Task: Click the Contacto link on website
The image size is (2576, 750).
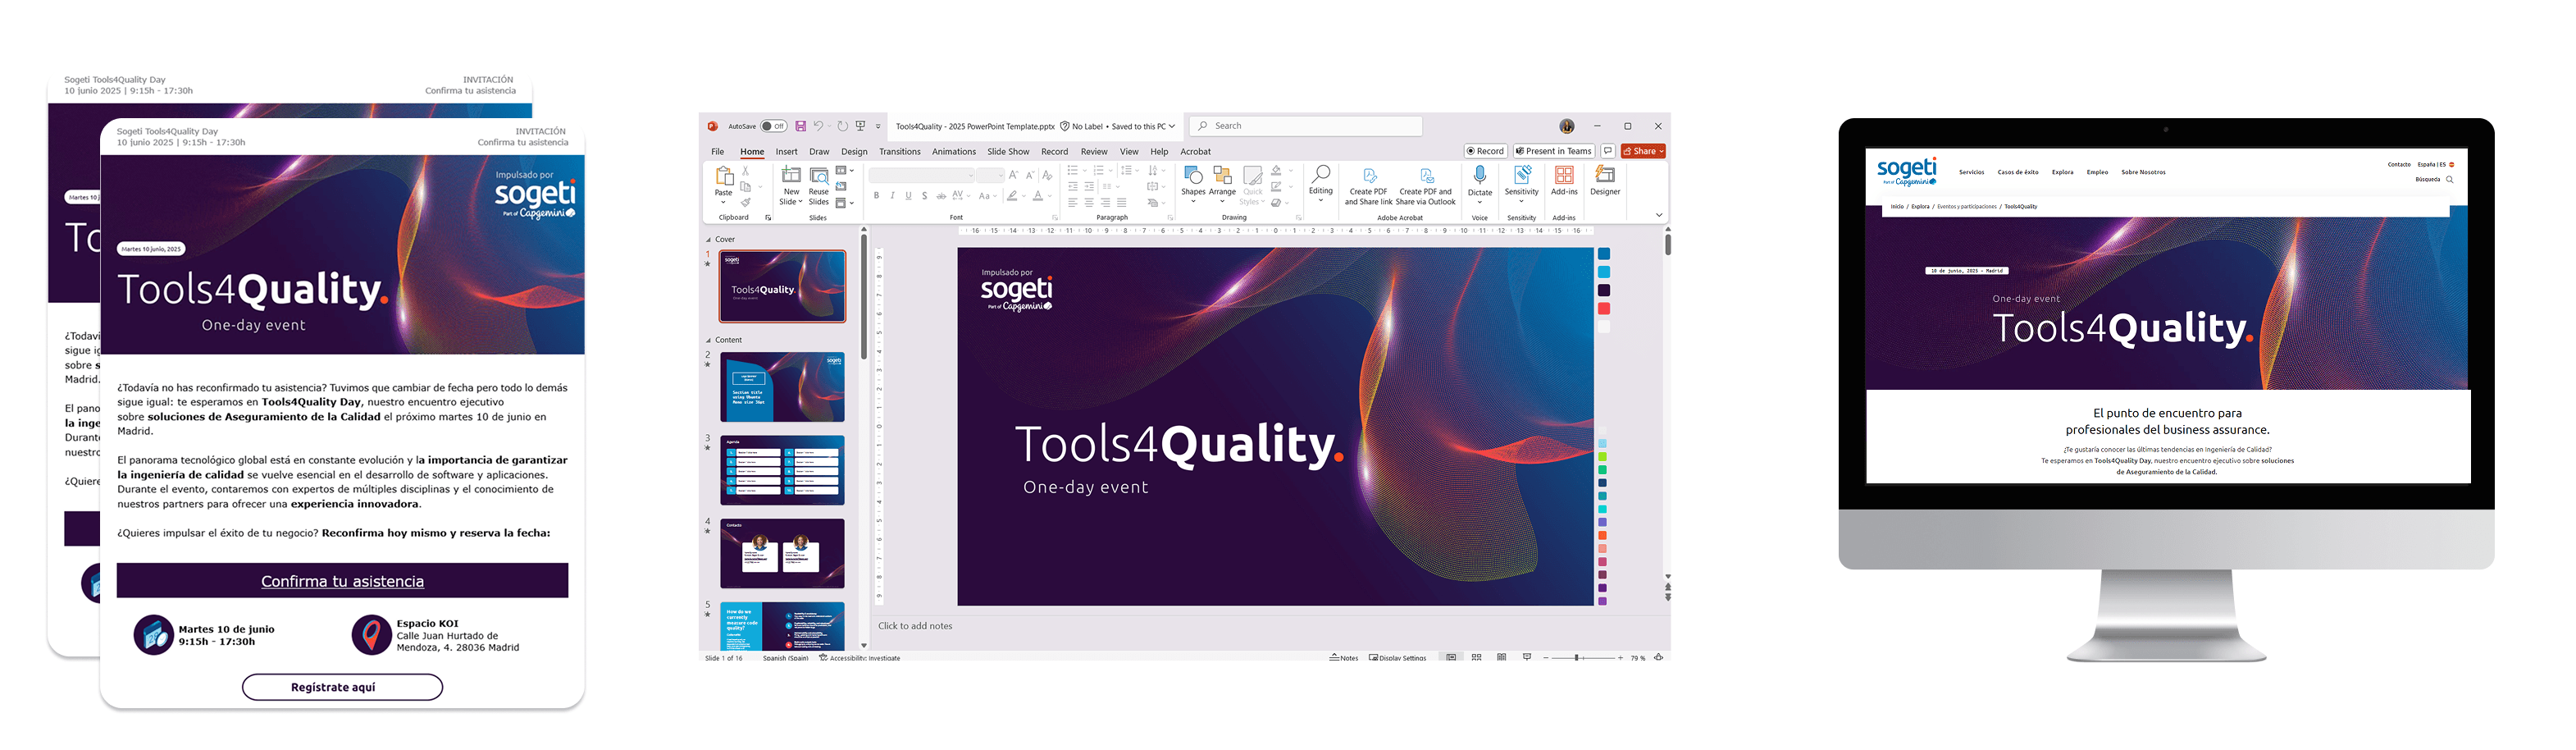Action: [2399, 164]
